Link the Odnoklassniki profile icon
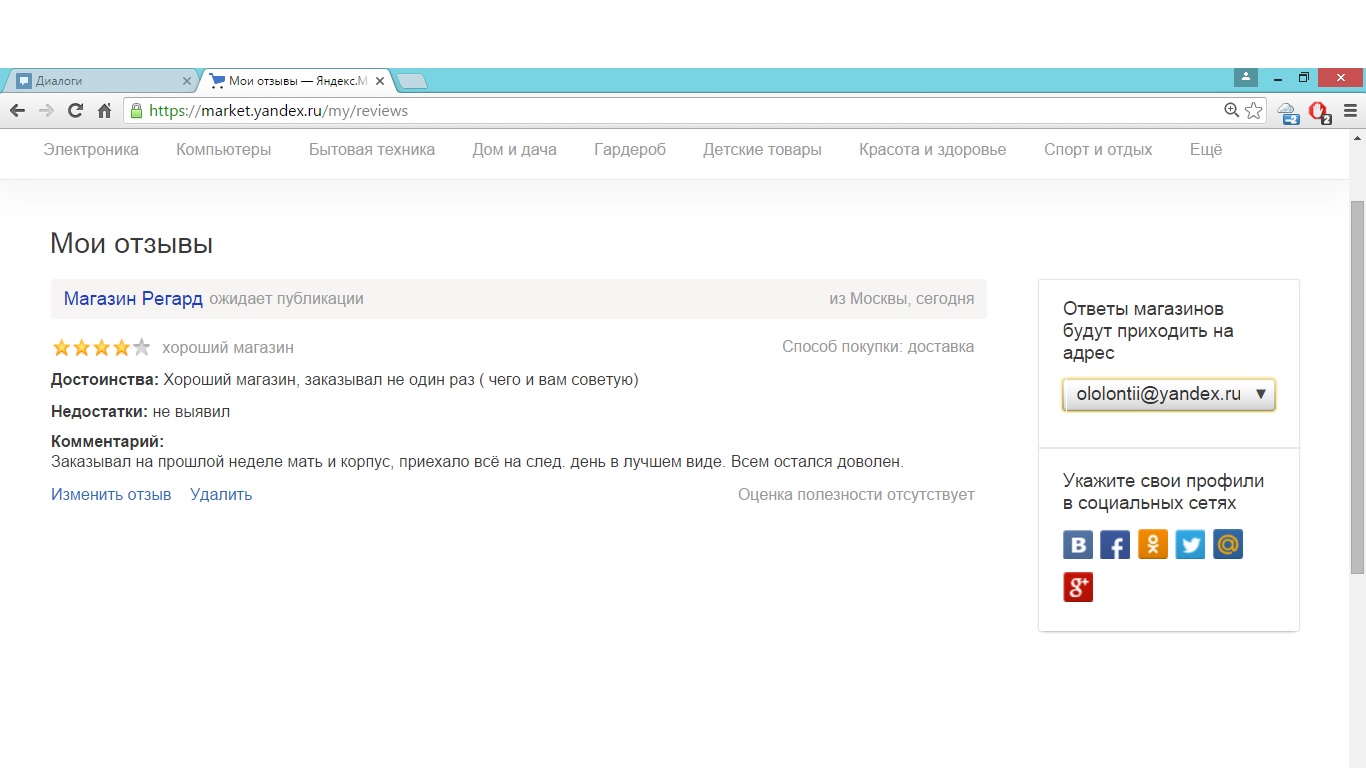This screenshot has height=768, width=1366. pyautogui.click(x=1153, y=545)
